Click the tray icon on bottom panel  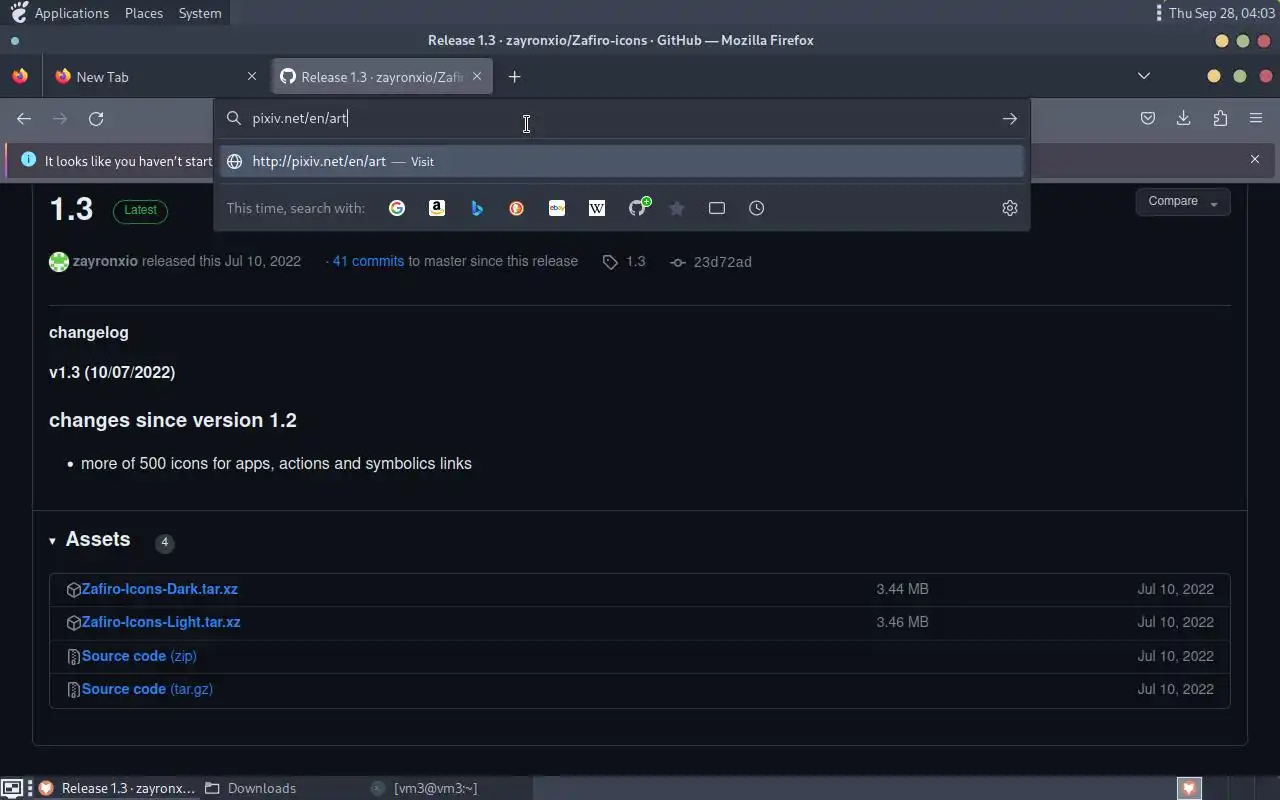click(1189, 788)
